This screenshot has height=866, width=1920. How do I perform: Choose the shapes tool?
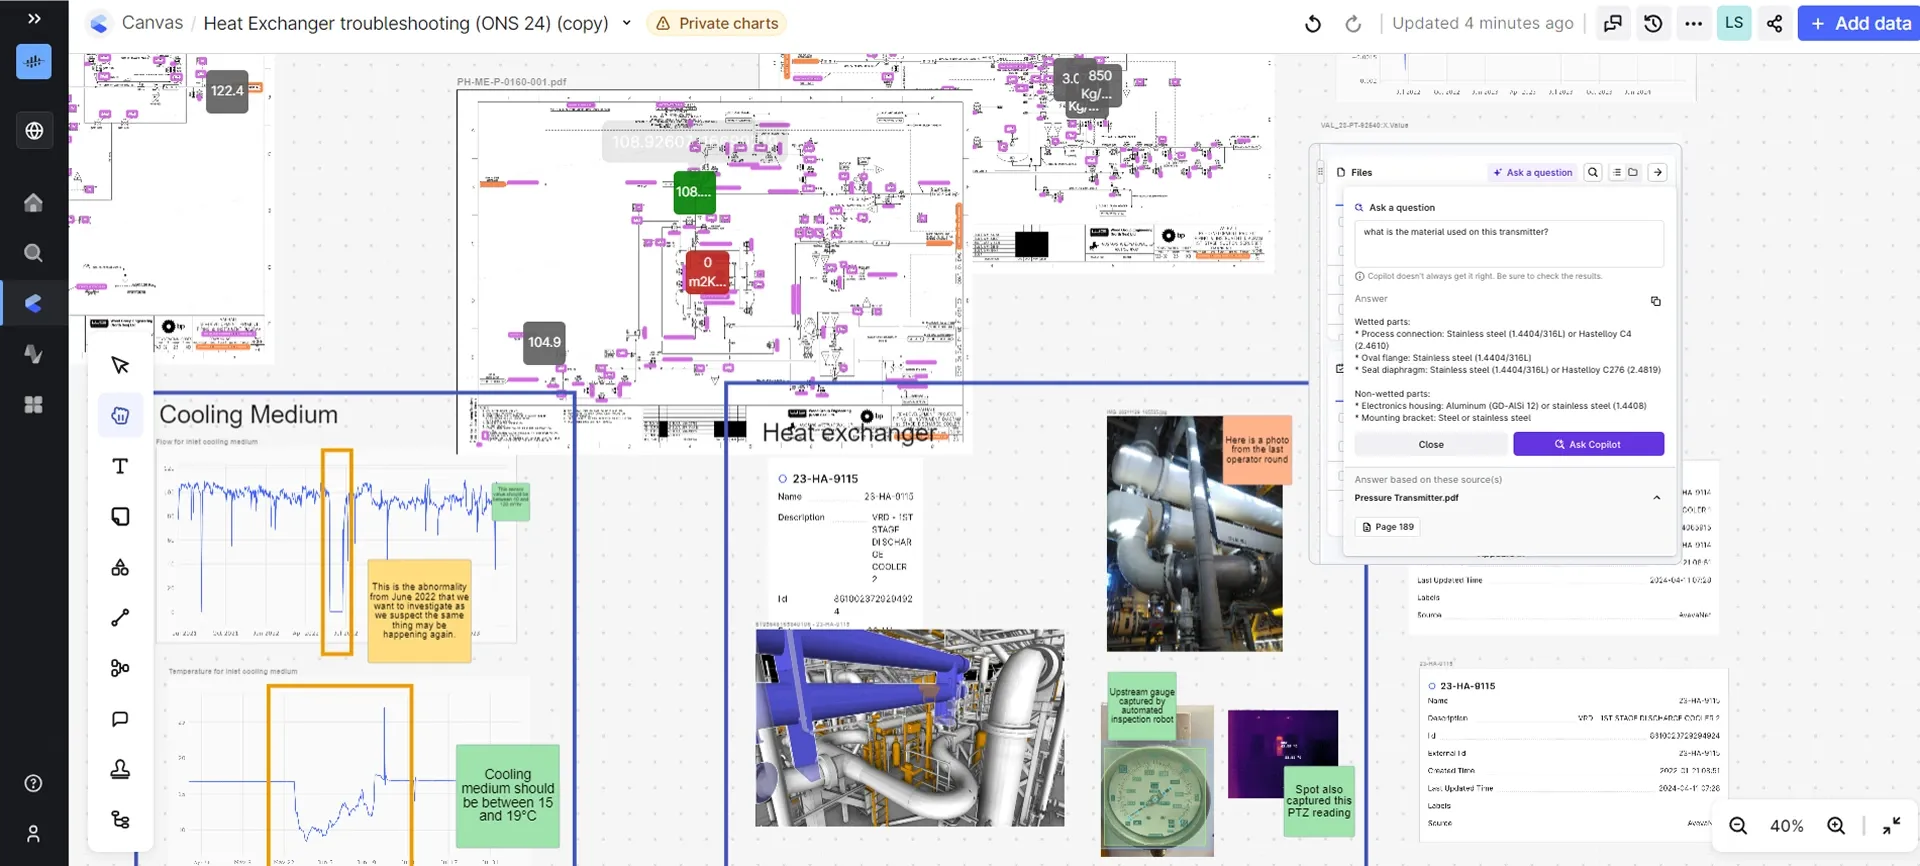pos(120,568)
